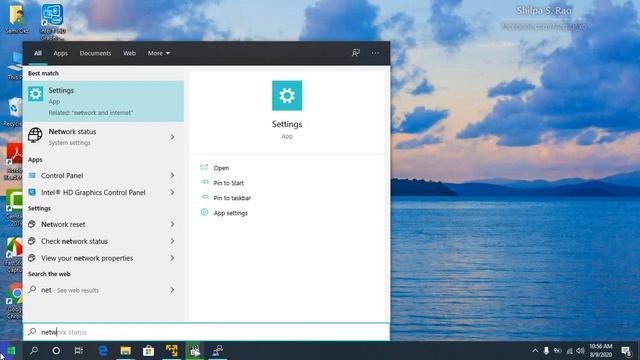The height and width of the screenshot is (360, 640).
Task: Launch Microsoft Edge from the taskbar
Action: tap(103, 351)
